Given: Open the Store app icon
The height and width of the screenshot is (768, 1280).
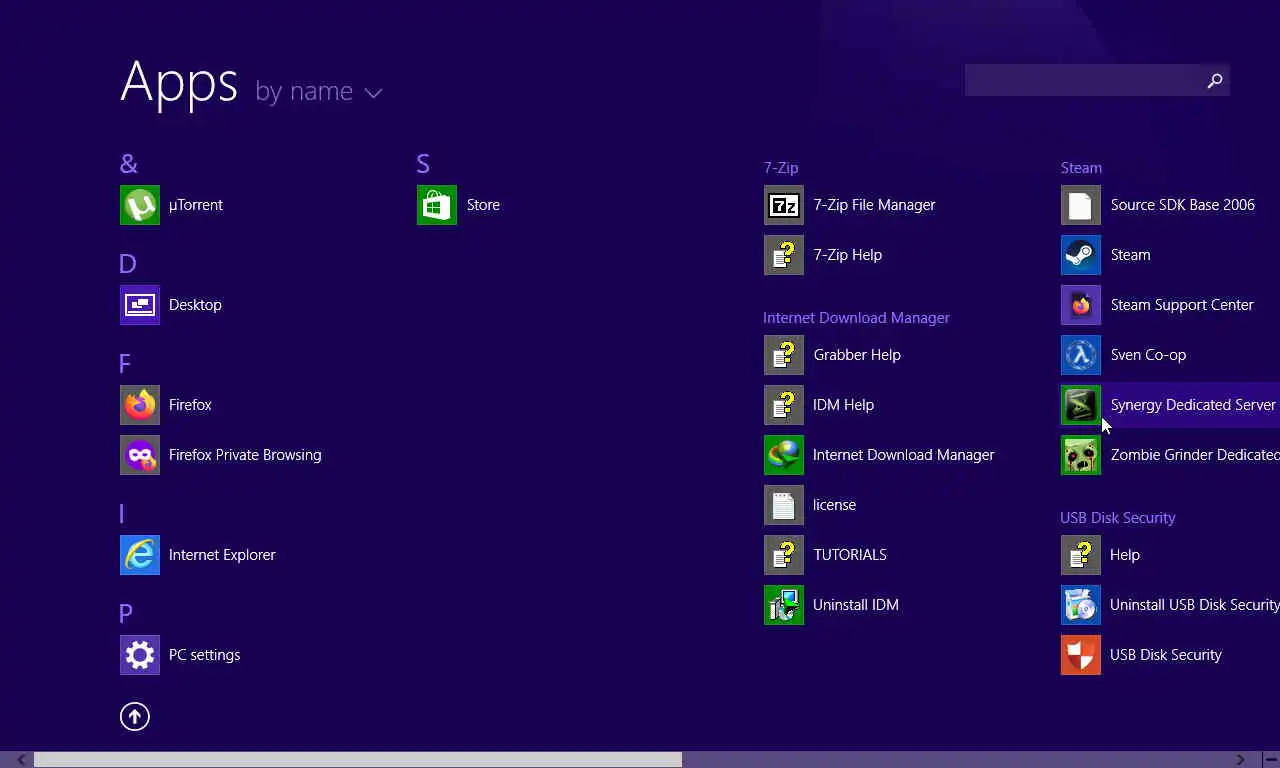Looking at the screenshot, I should [x=437, y=205].
